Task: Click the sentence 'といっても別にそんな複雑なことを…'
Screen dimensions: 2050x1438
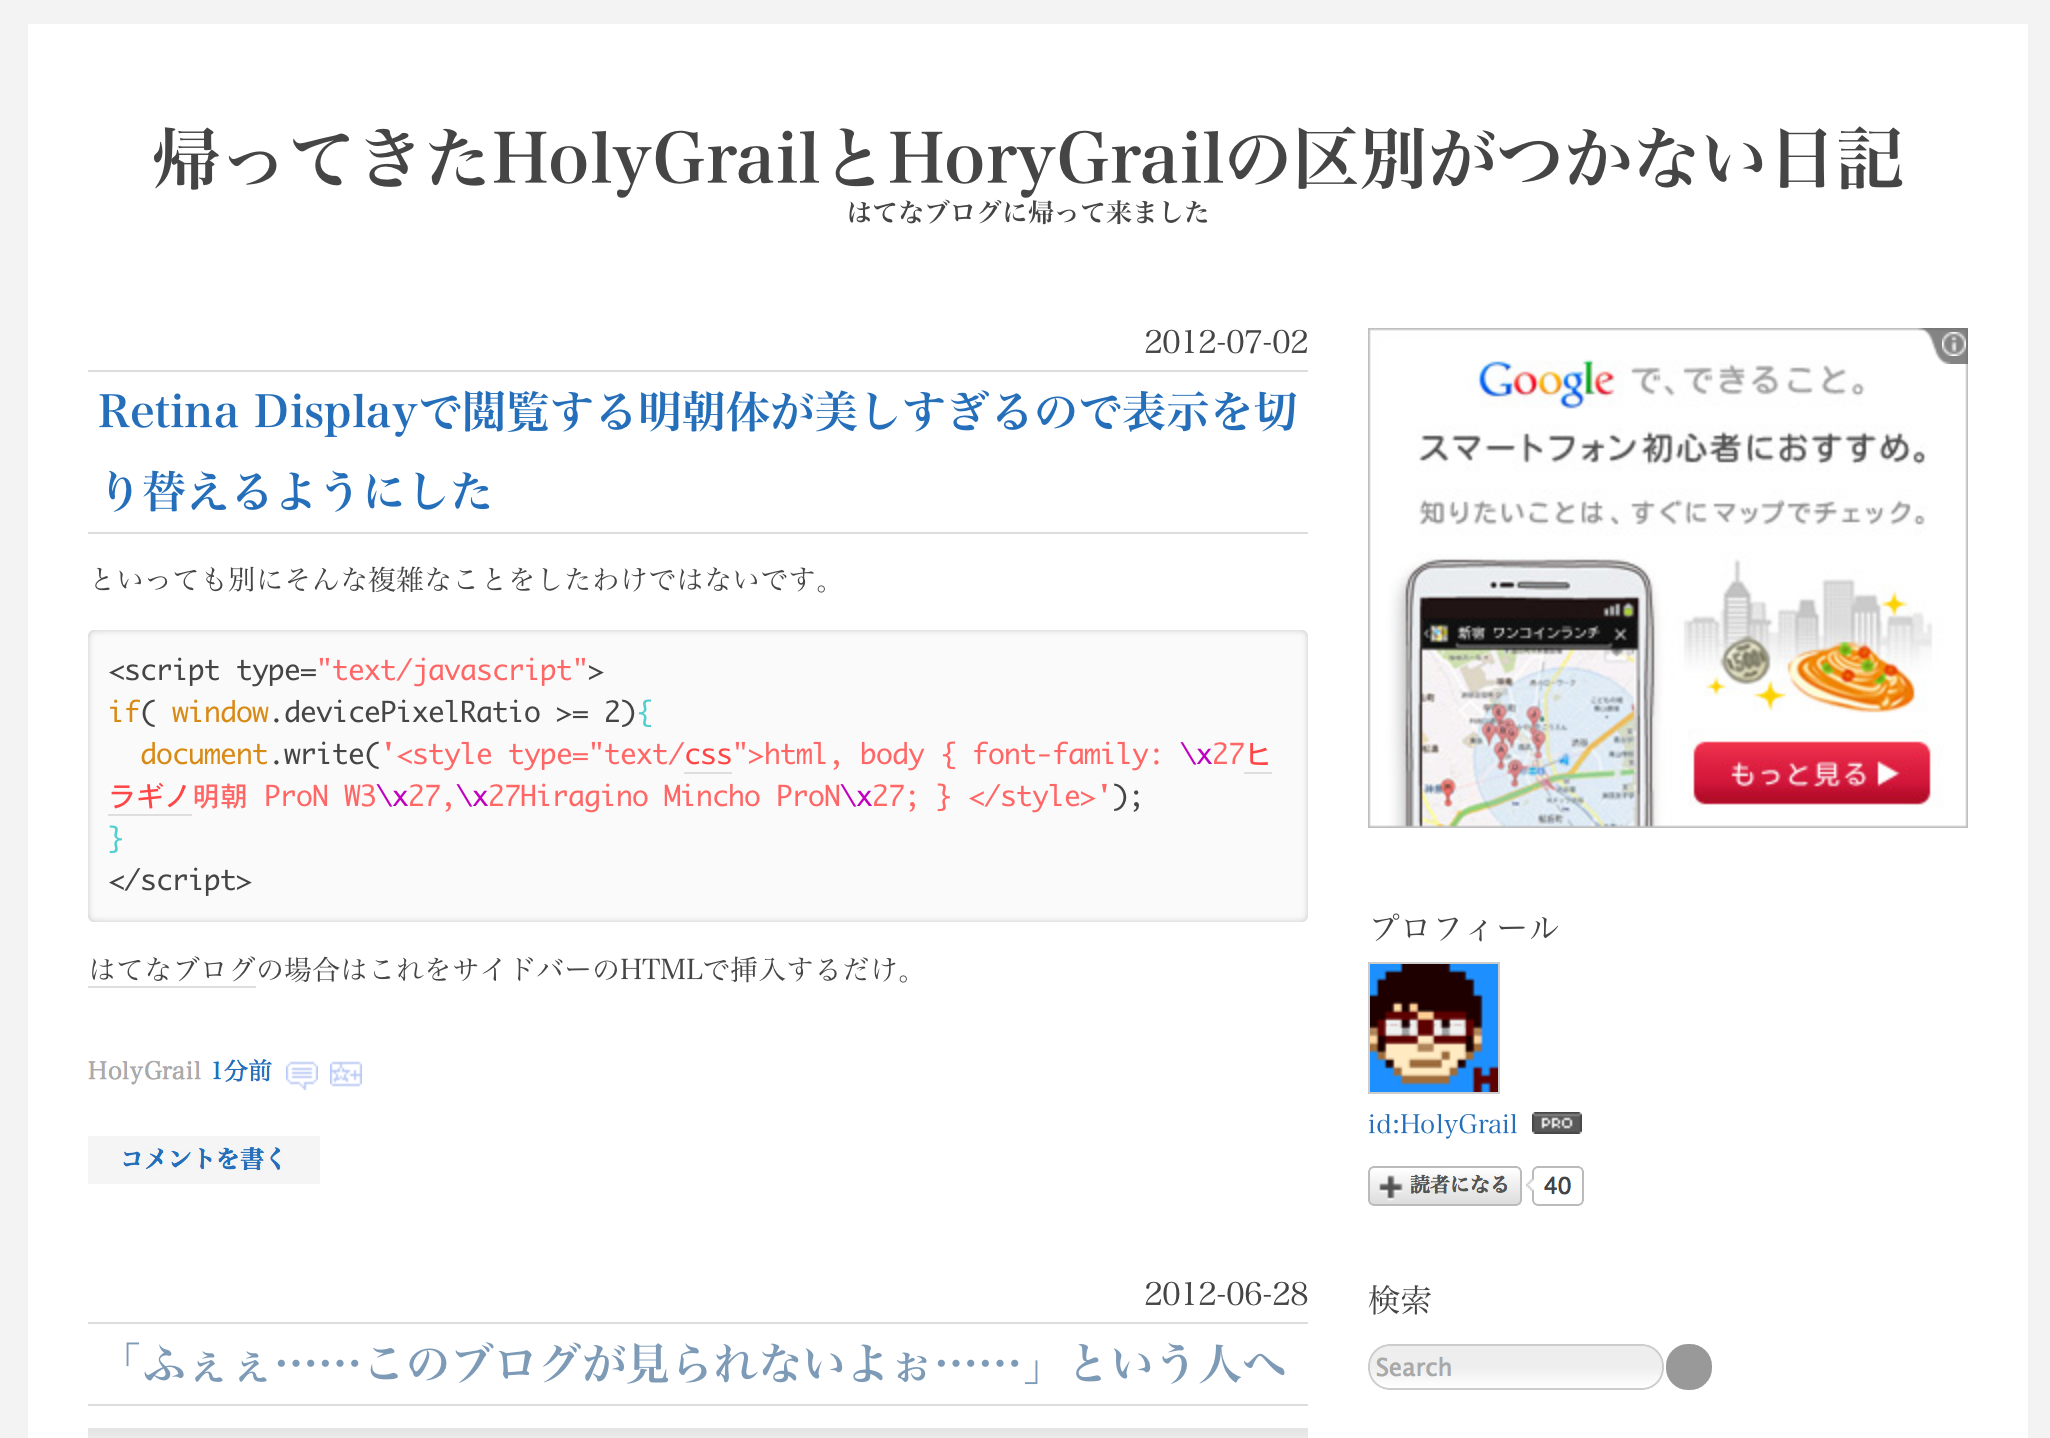Action: click(x=461, y=579)
